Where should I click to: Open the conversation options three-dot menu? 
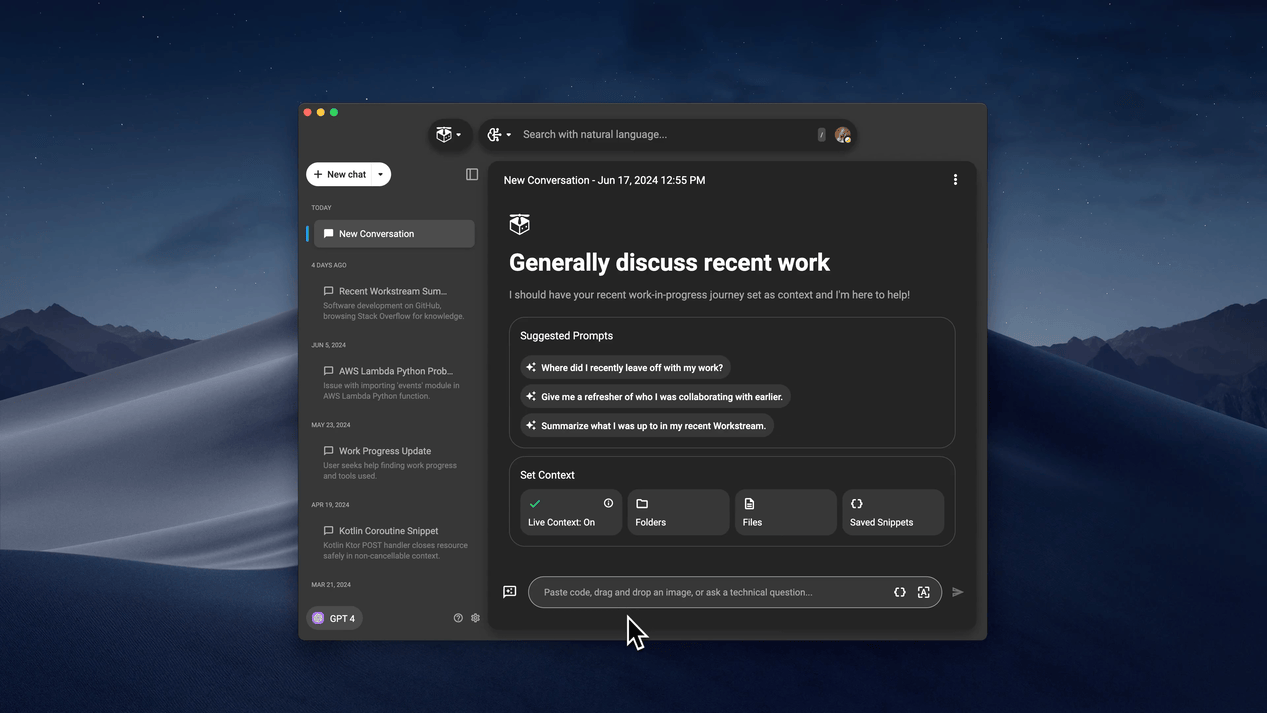coord(955,180)
